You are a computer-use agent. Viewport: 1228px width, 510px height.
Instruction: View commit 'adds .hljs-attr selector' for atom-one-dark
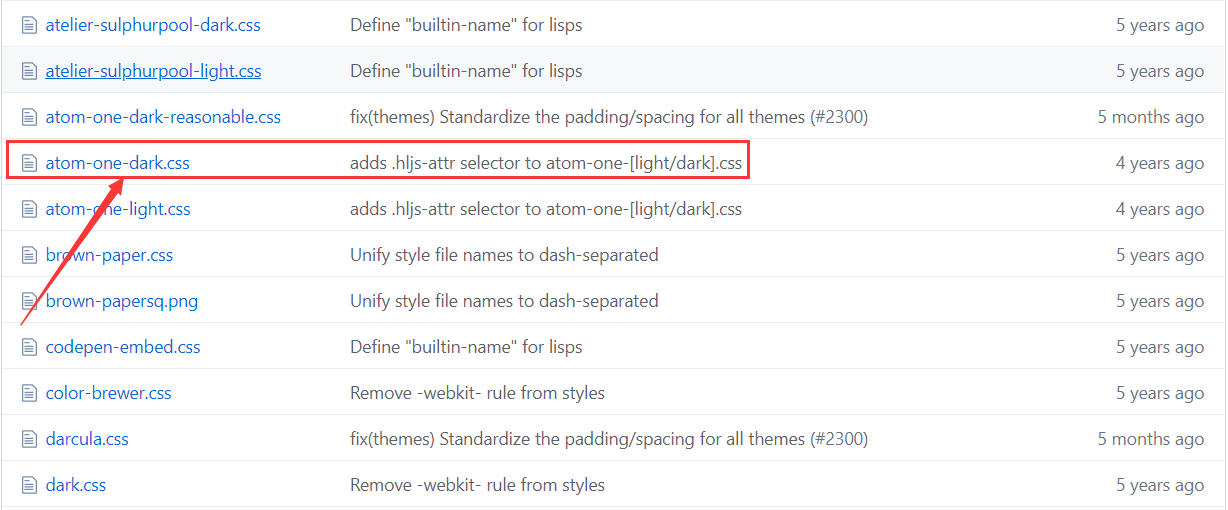point(546,163)
